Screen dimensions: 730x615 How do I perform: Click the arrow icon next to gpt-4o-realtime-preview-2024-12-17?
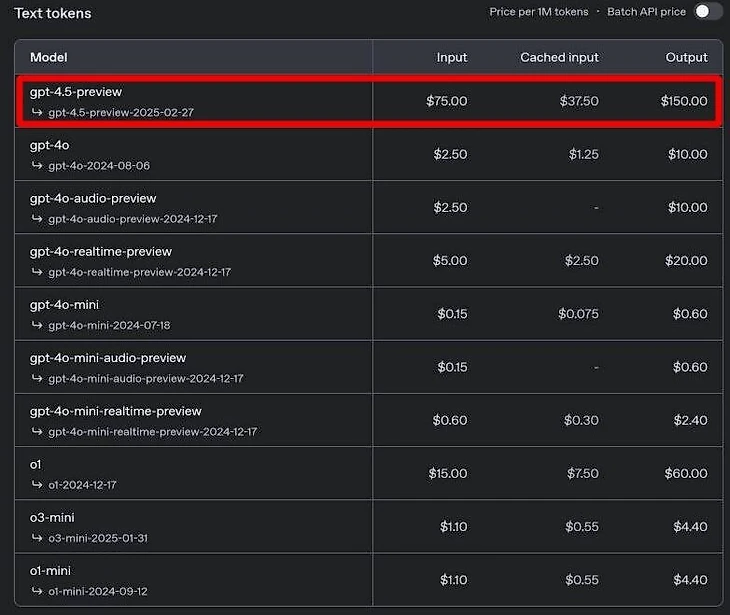click(x=37, y=272)
